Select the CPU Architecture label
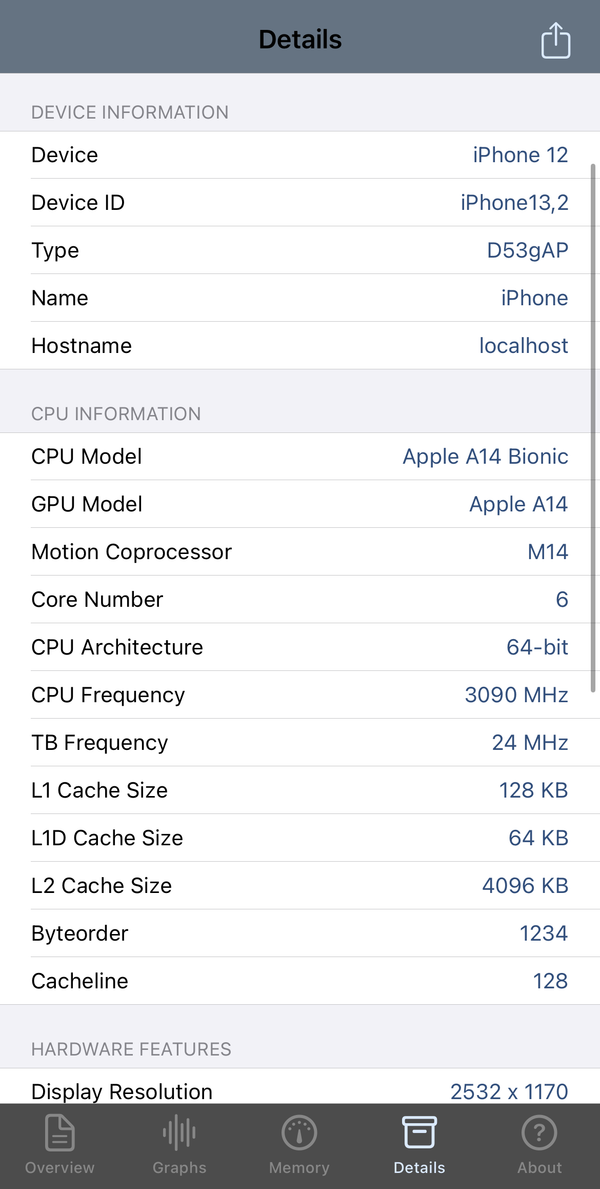The width and height of the screenshot is (600, 1189). click(x=117, y=648)
